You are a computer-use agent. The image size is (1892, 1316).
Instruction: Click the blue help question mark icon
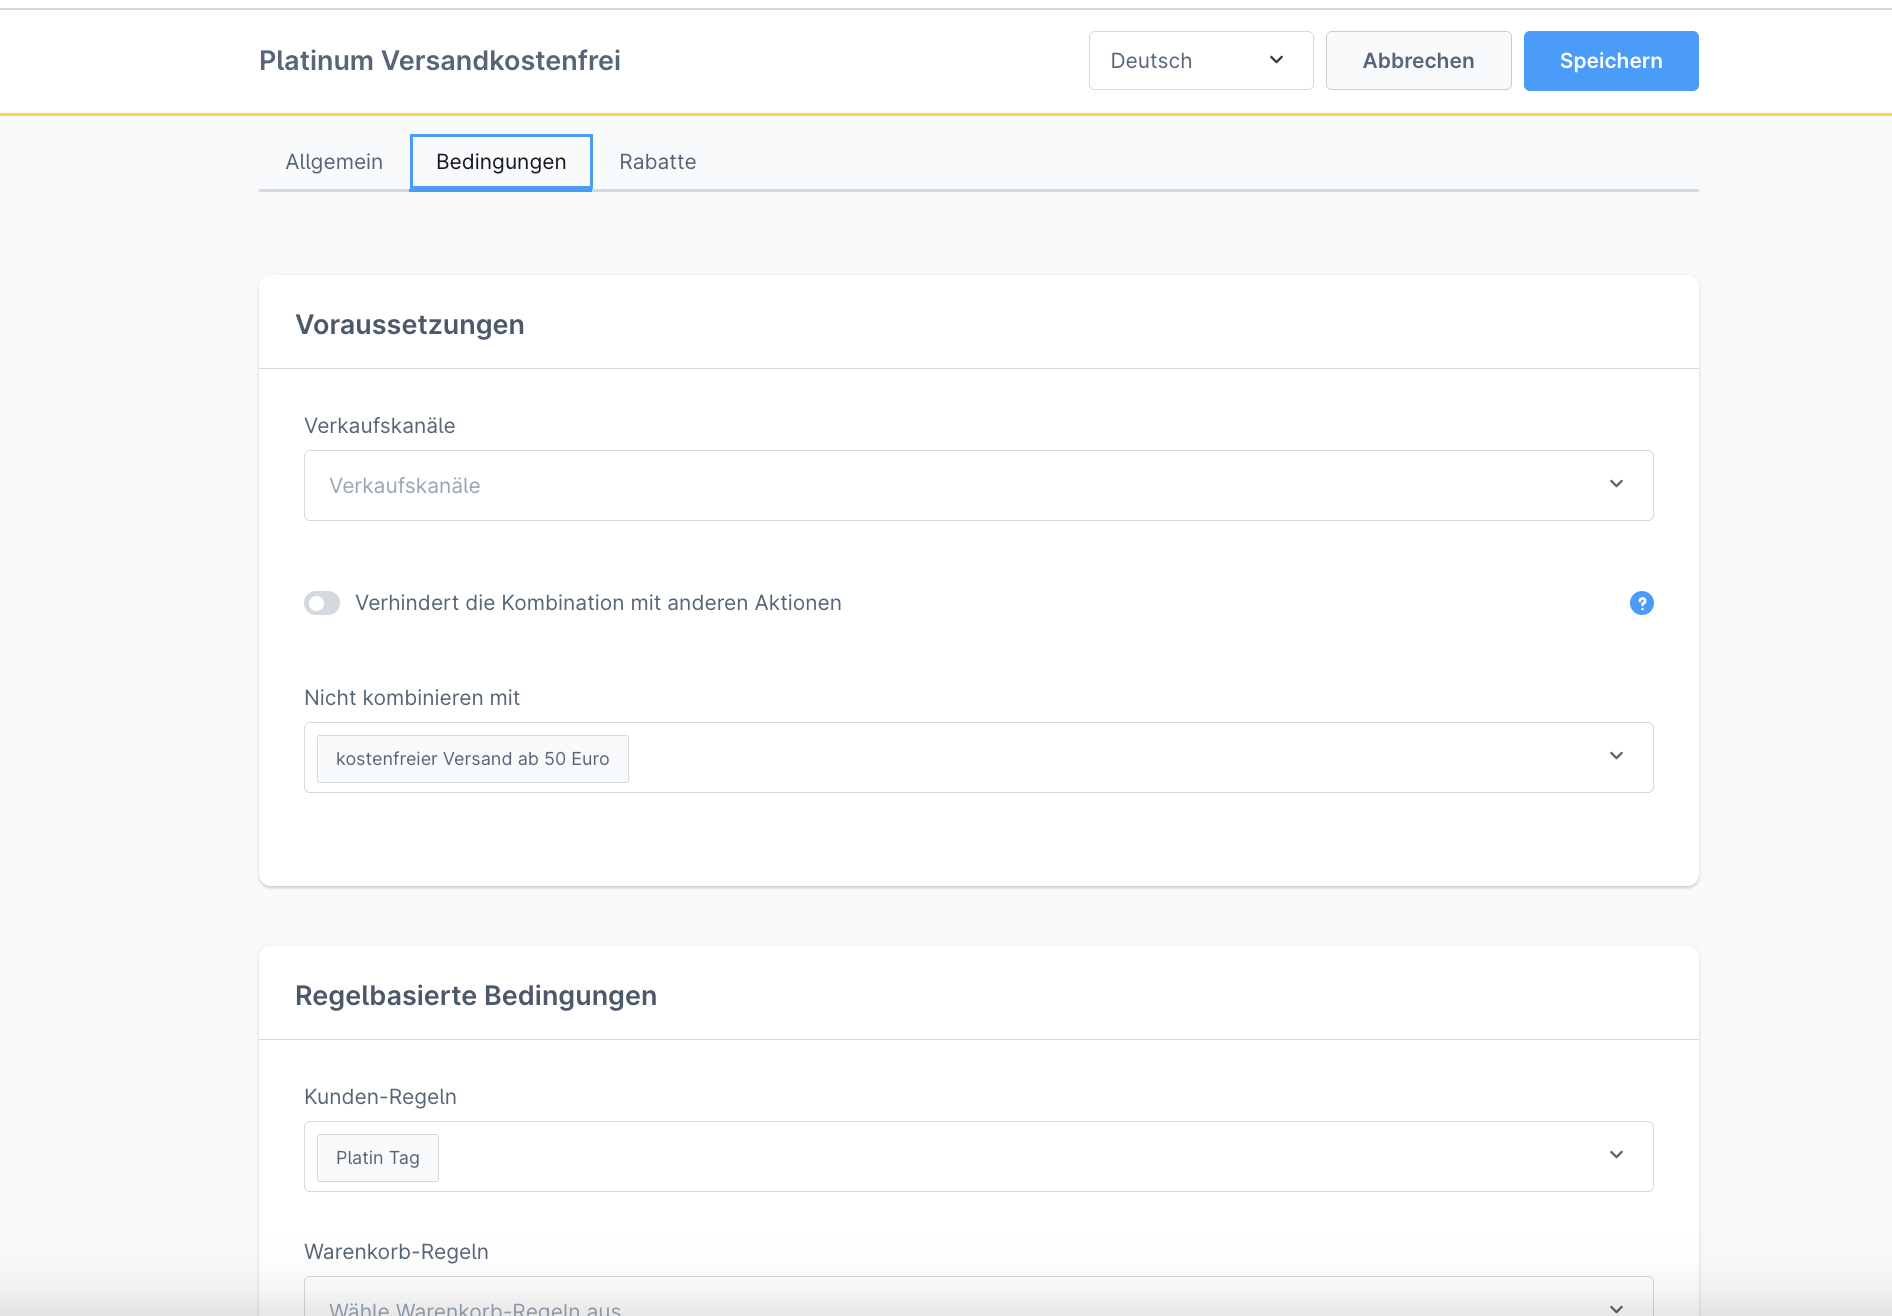1641,603
